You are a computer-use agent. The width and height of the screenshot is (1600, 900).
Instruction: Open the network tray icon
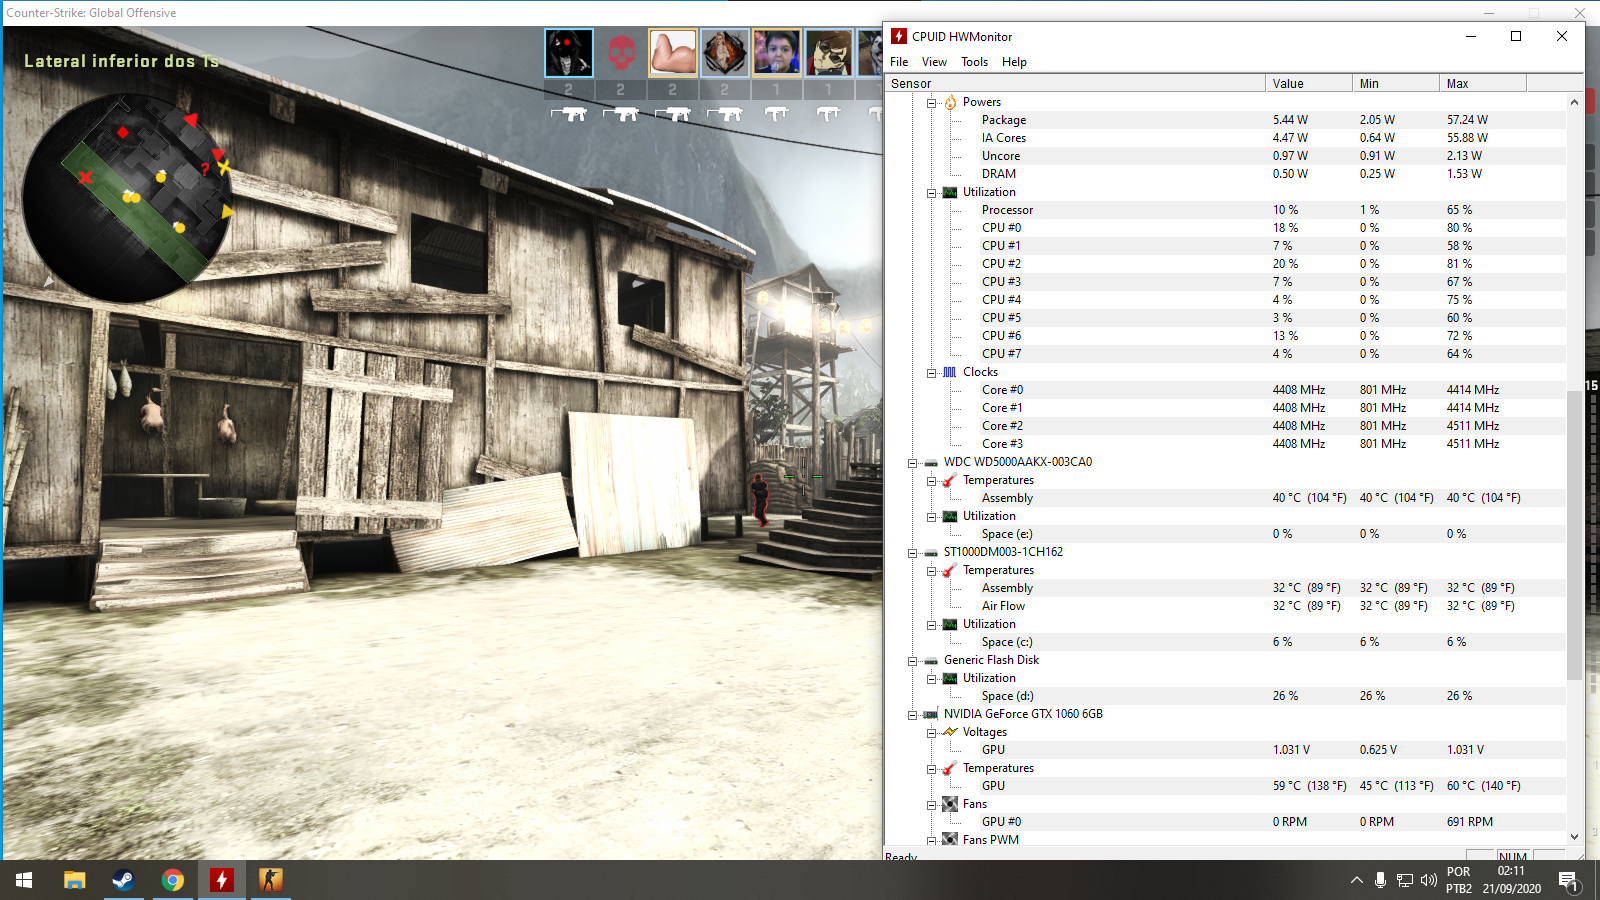click(x=1405, y=880)
